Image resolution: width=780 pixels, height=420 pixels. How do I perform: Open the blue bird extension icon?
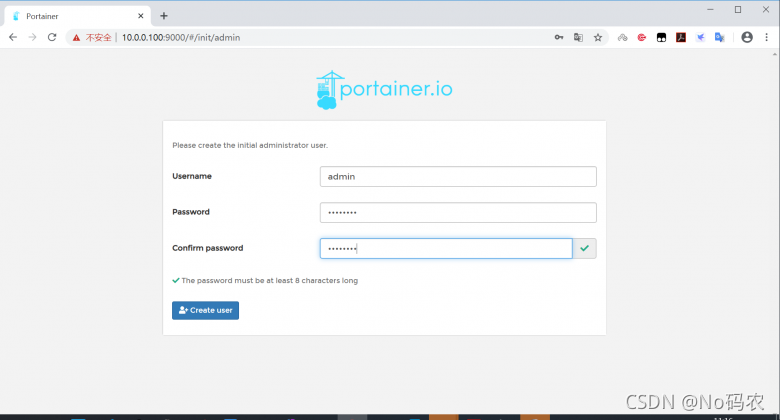700,37
